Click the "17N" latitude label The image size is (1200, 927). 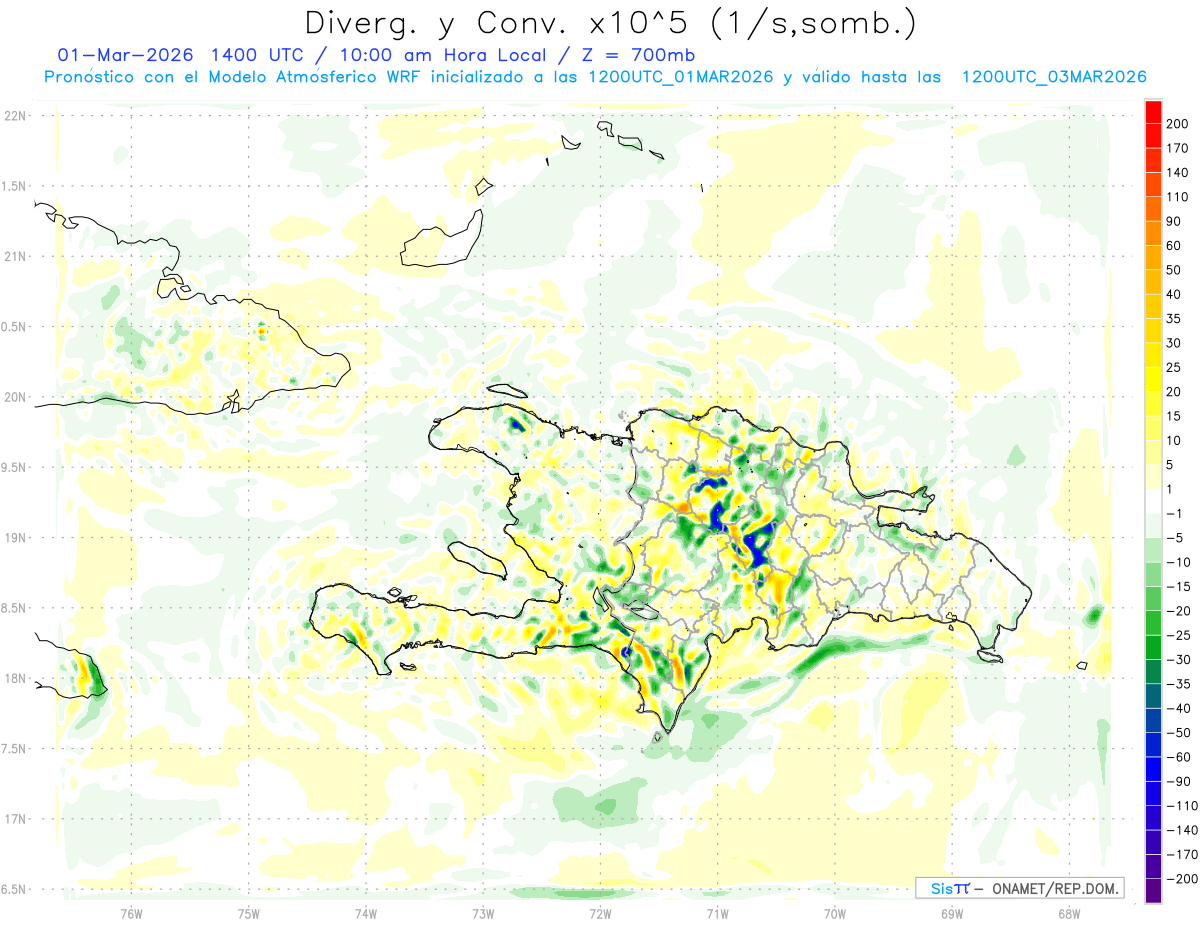tap(14, 819)
